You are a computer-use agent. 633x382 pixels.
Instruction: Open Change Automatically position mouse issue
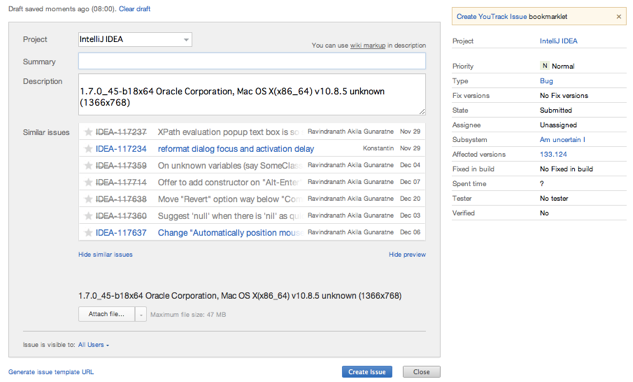pos(230,233)
